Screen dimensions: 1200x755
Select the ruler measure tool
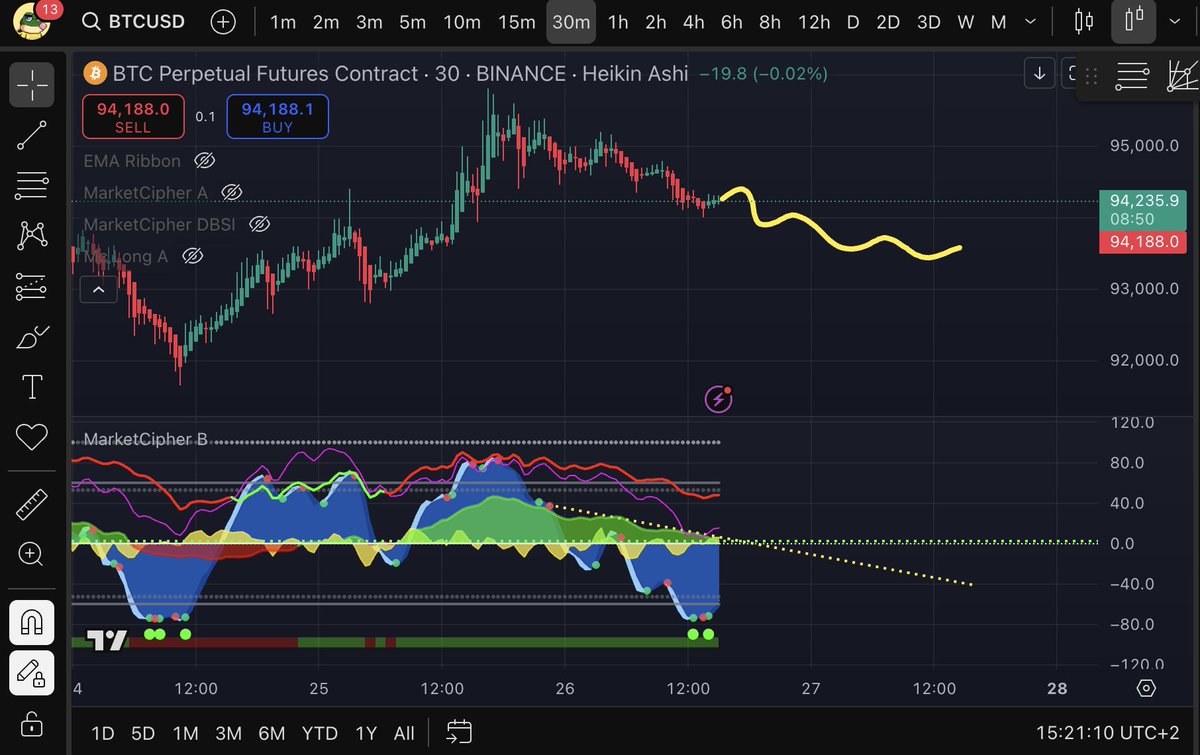[x=32, y=505]
